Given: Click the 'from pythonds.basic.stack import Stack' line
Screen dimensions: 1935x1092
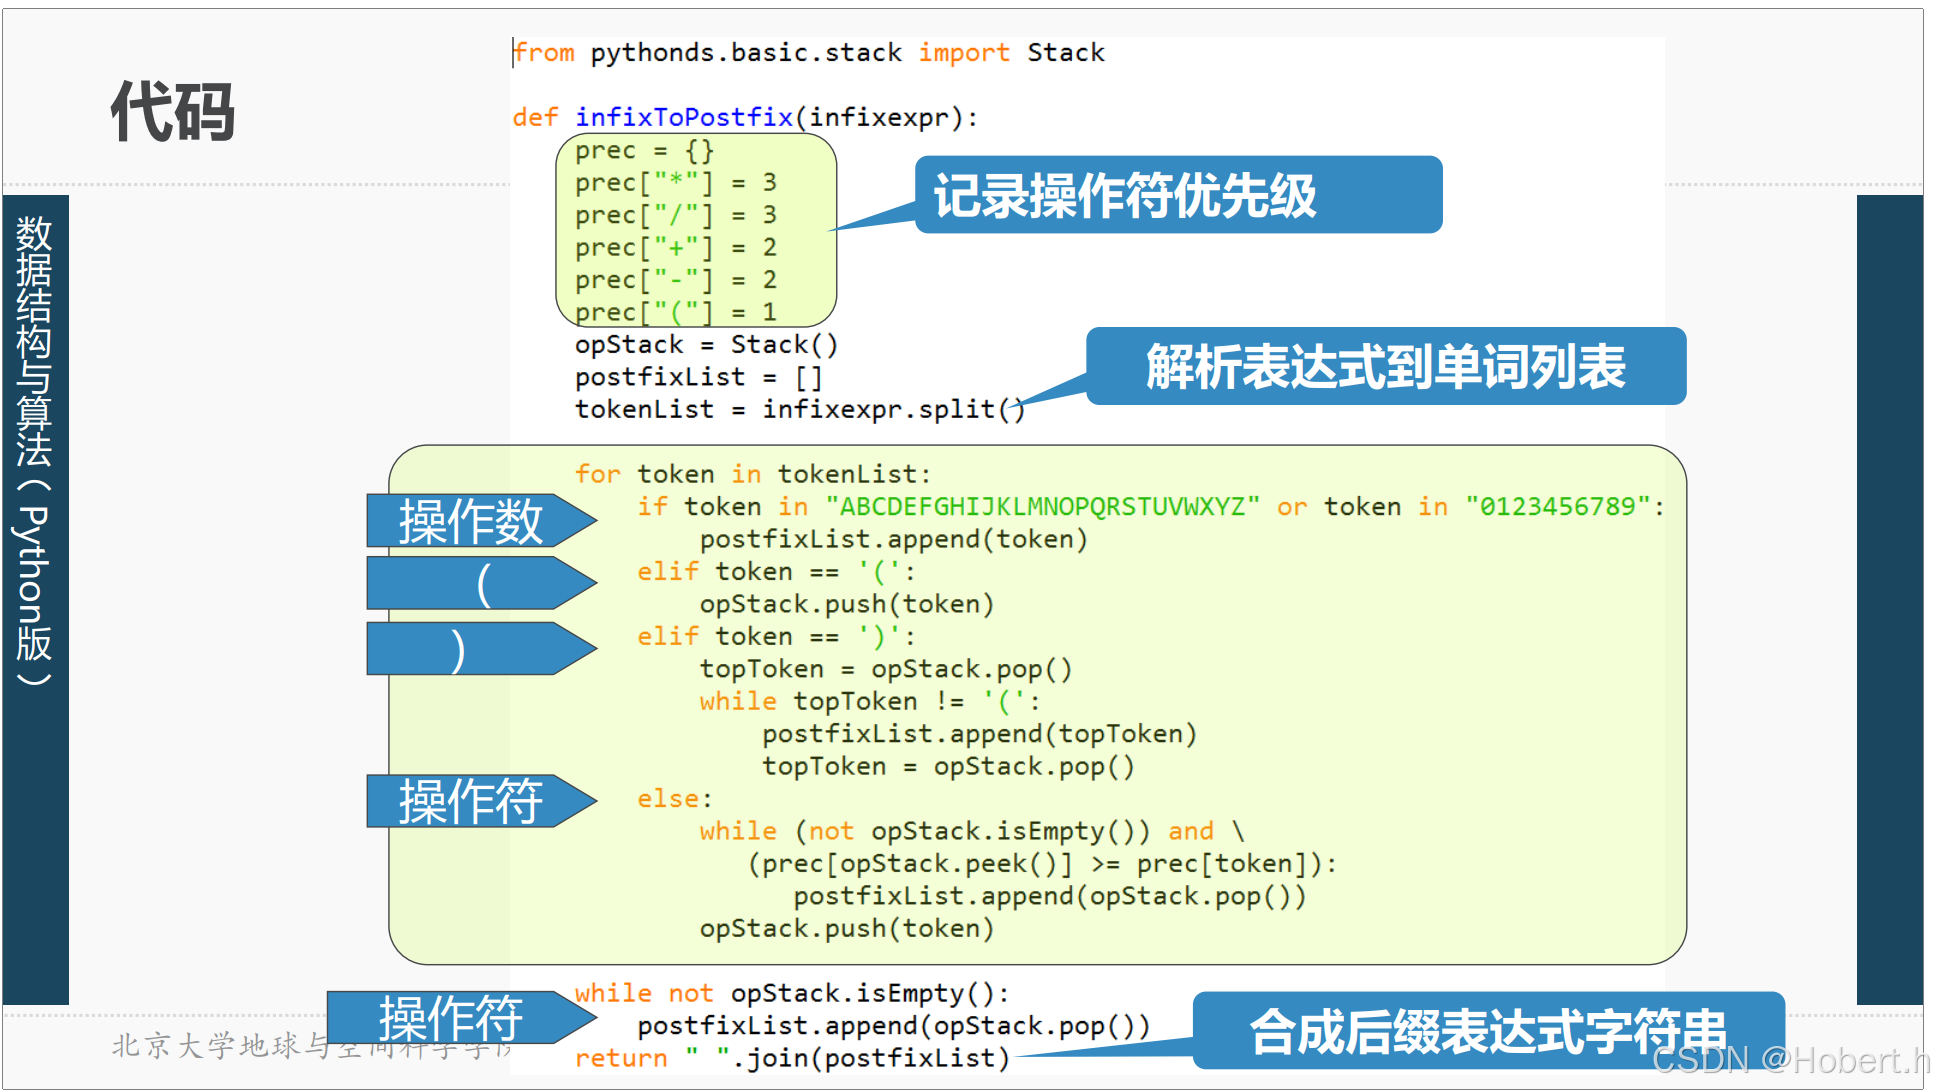Looking at the screenshot, I should pyautogui.click(x=809, y=53).
